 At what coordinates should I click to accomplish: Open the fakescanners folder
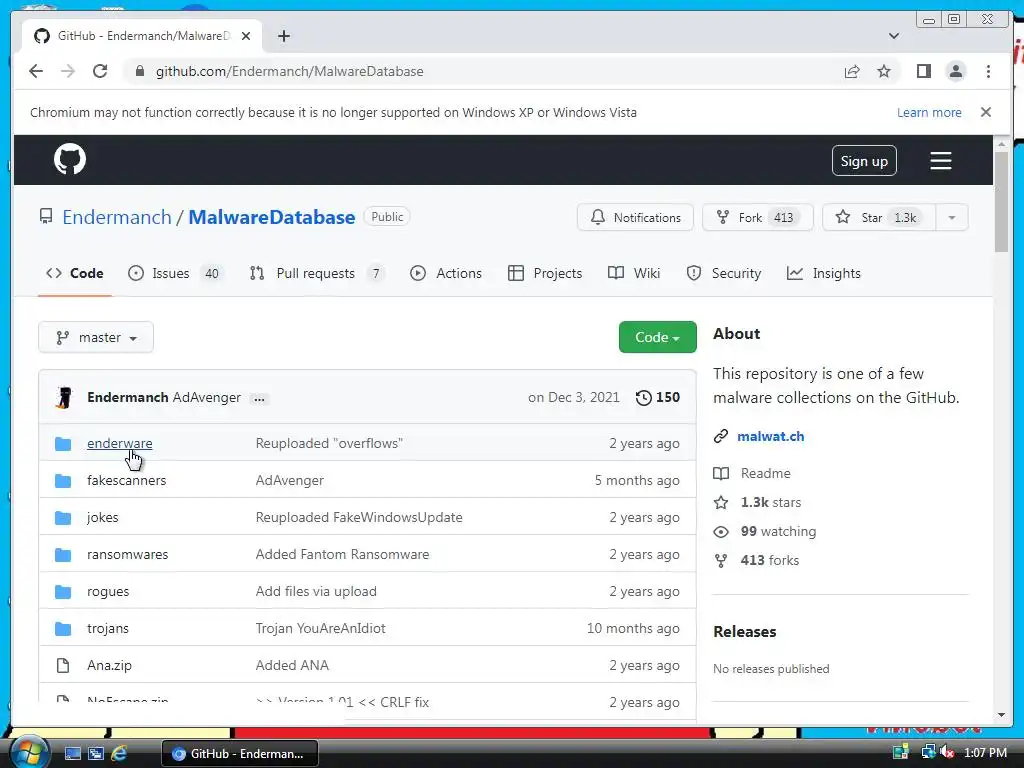[x=127, y=480]
